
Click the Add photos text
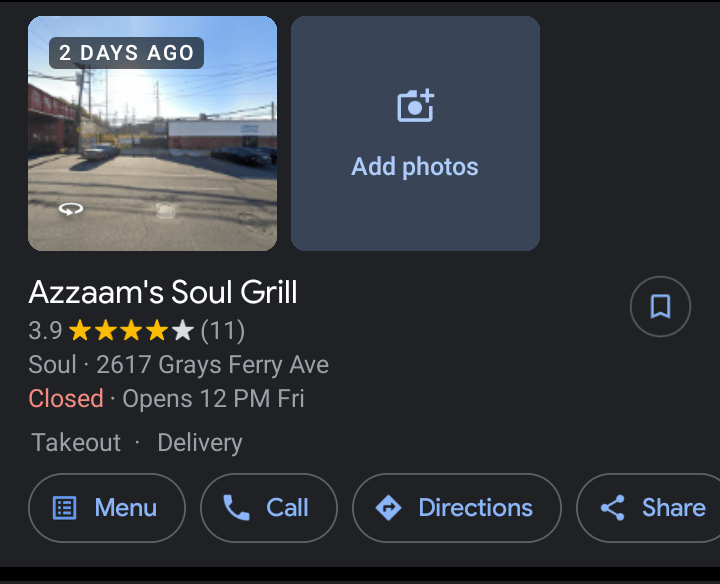[415, 167]
